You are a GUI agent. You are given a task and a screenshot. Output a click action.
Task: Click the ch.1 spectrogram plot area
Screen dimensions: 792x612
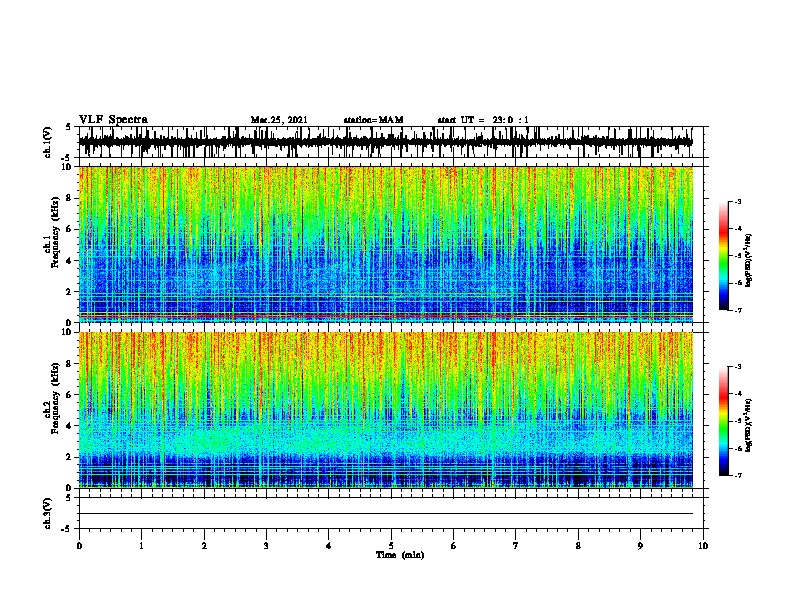385,244
